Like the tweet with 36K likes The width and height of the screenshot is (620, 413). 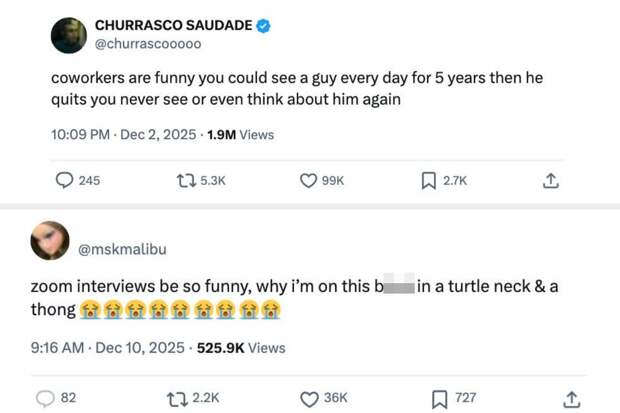click(x=309, y=398)
